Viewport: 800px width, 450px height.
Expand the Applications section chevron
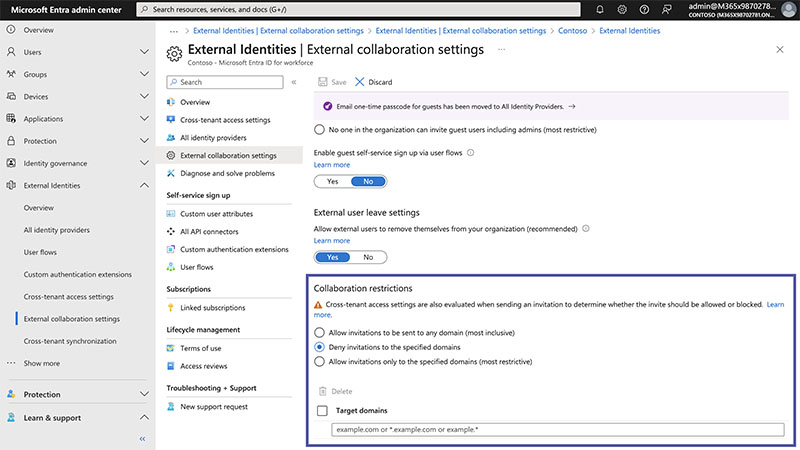144,118
